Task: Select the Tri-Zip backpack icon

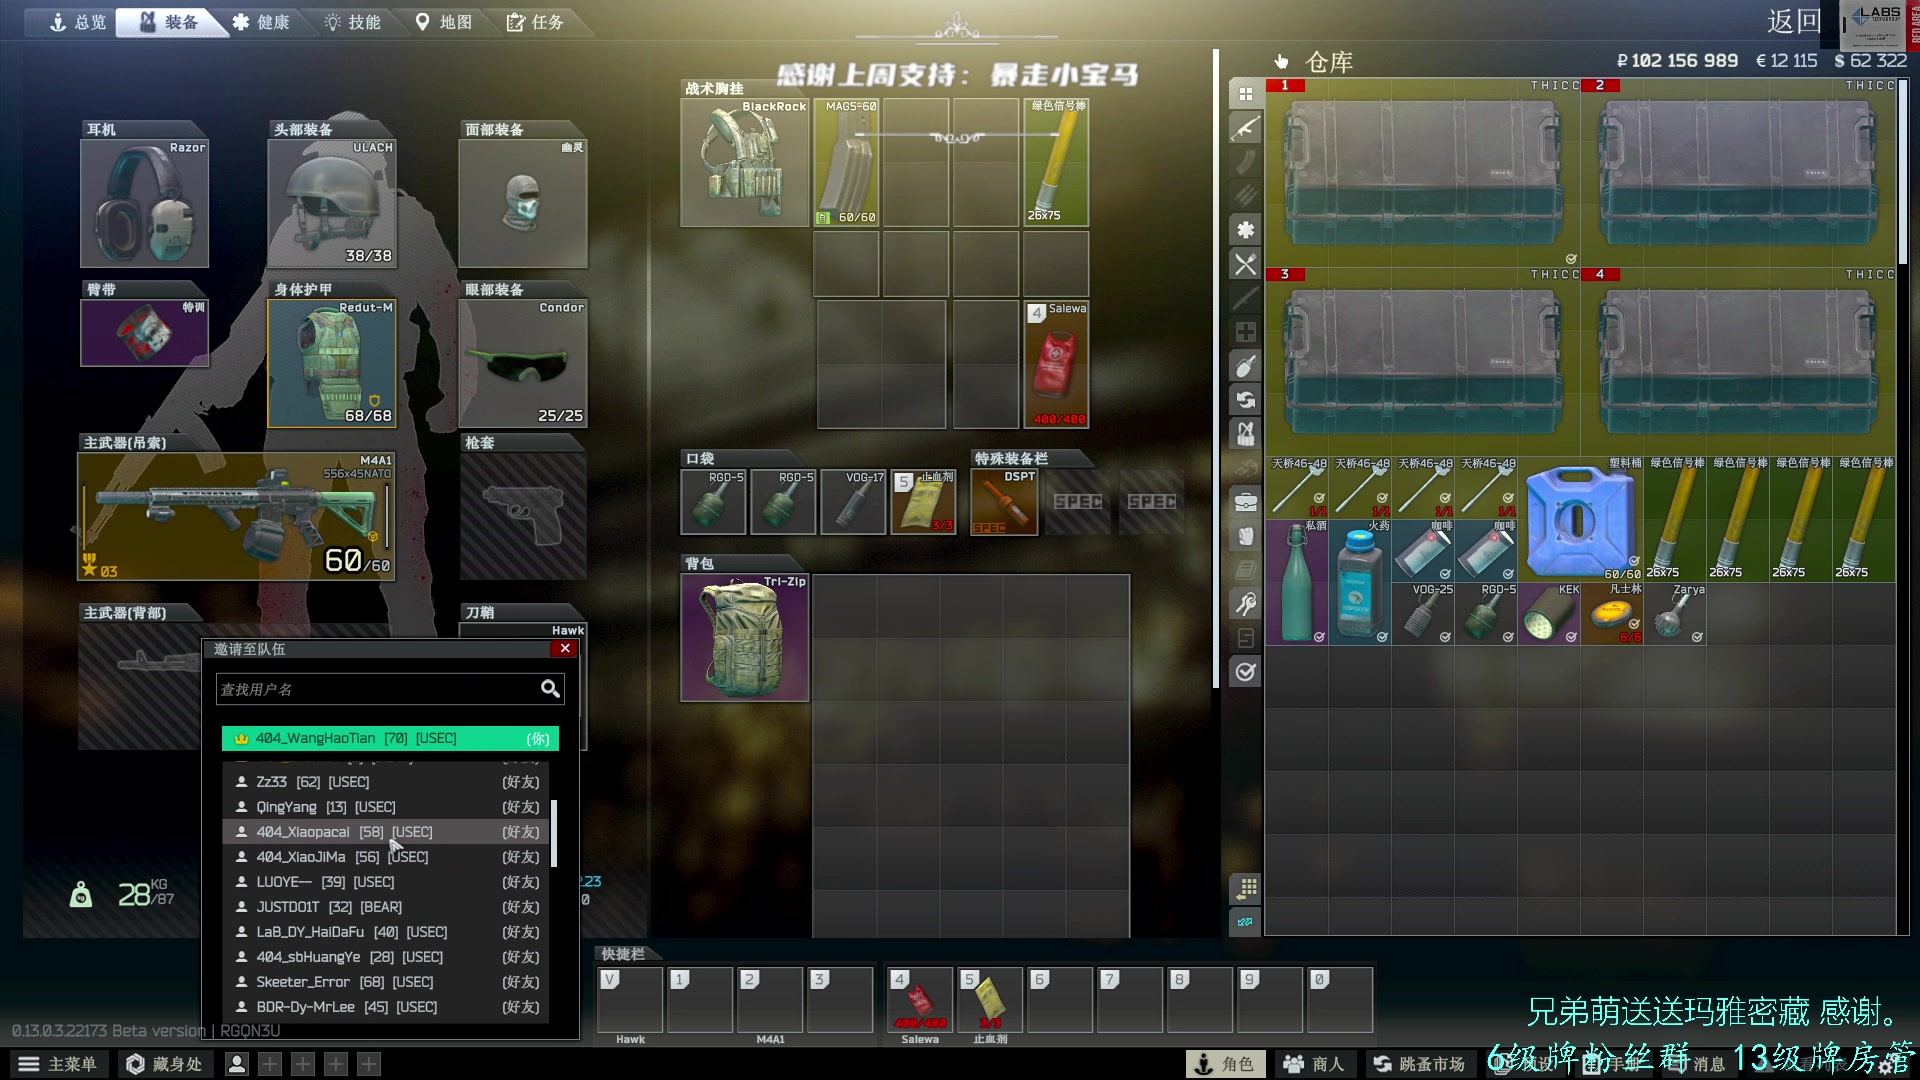Action: coord(745,638)
